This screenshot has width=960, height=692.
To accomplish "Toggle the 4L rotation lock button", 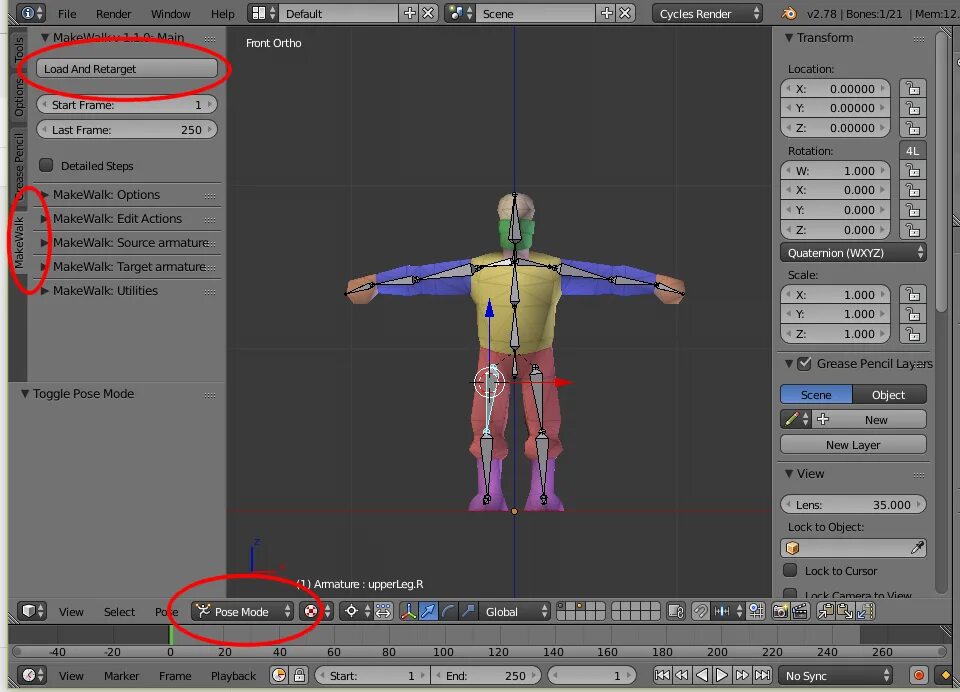I will click(x=913, y=151).
